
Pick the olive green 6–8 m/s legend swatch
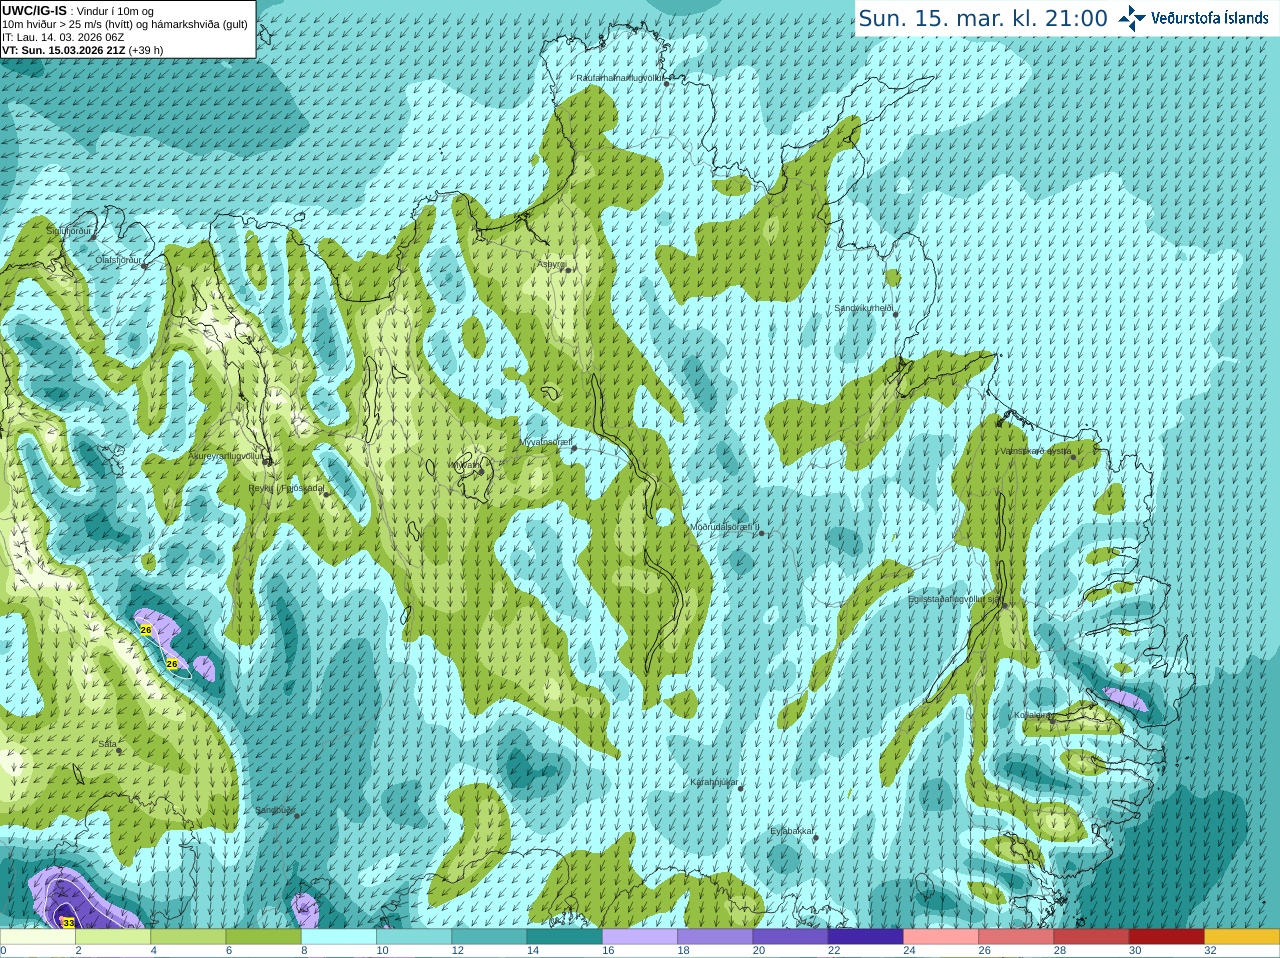pyautogui.click(x=263, y=937)
